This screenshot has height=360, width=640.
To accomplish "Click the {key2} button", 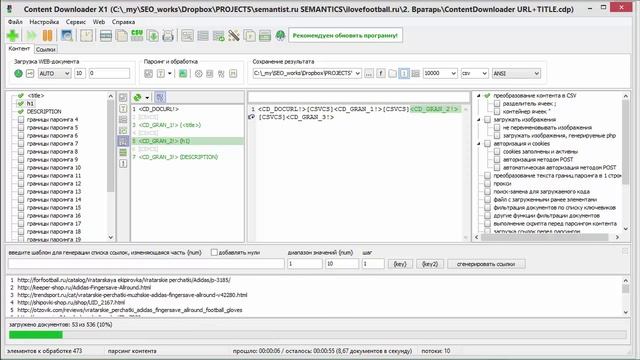I will pyautogui.click(x=430, y=264).
